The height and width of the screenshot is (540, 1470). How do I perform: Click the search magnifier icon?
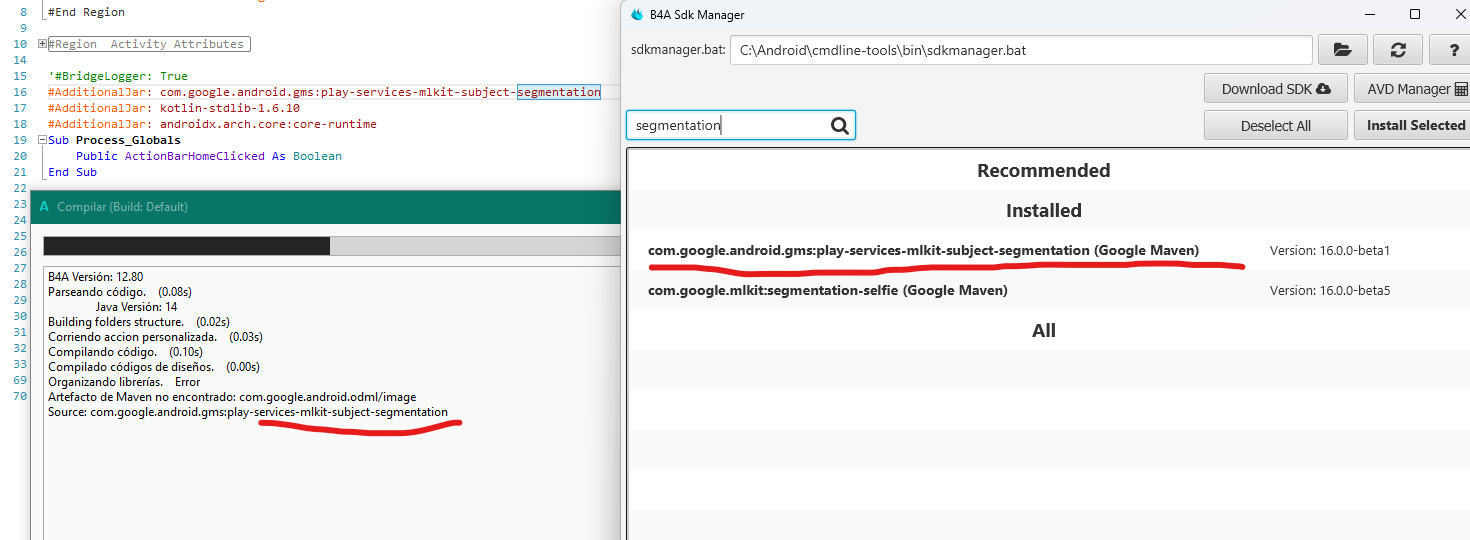(x=840, y=125)
